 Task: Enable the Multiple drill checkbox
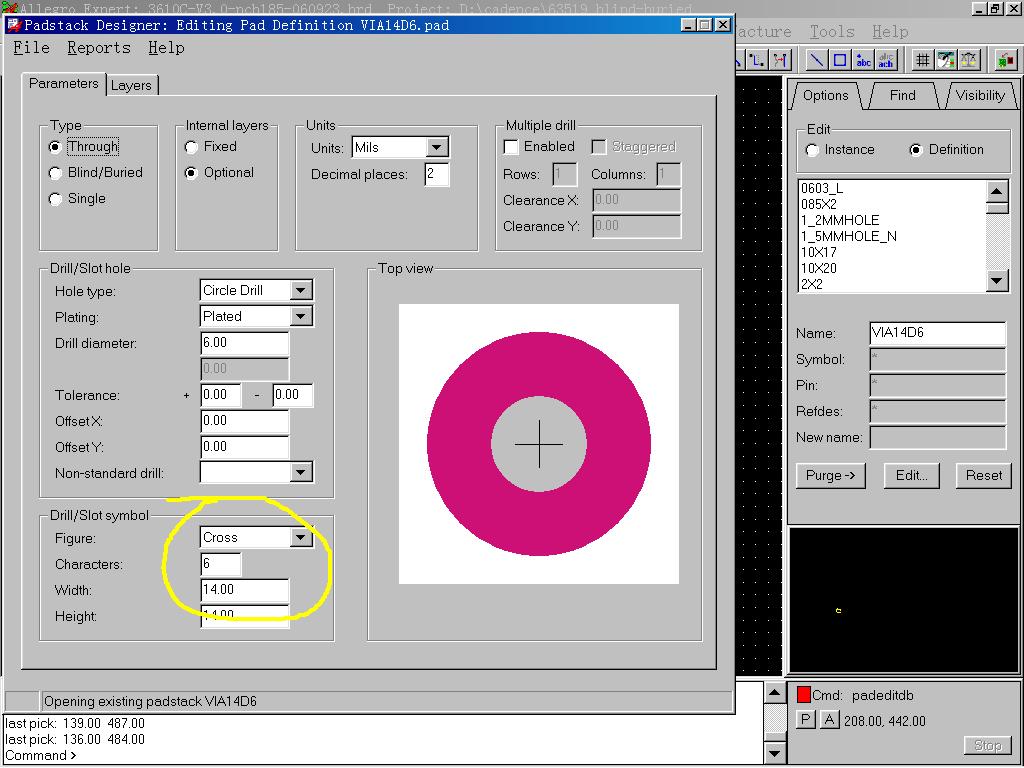[512, 147]
